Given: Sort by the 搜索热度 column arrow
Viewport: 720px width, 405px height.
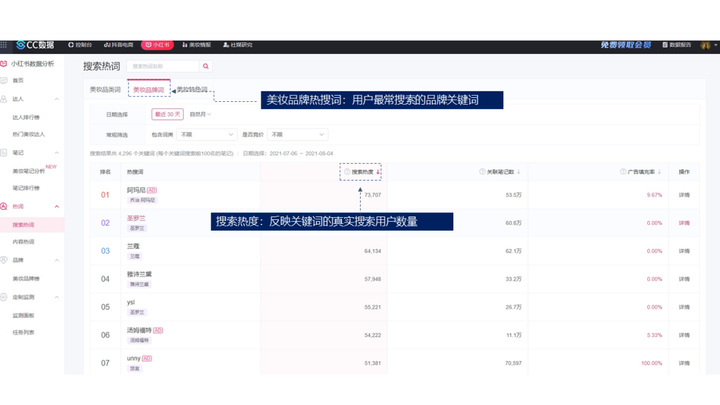Looking at the screenshot, I should tap(378, 172).
